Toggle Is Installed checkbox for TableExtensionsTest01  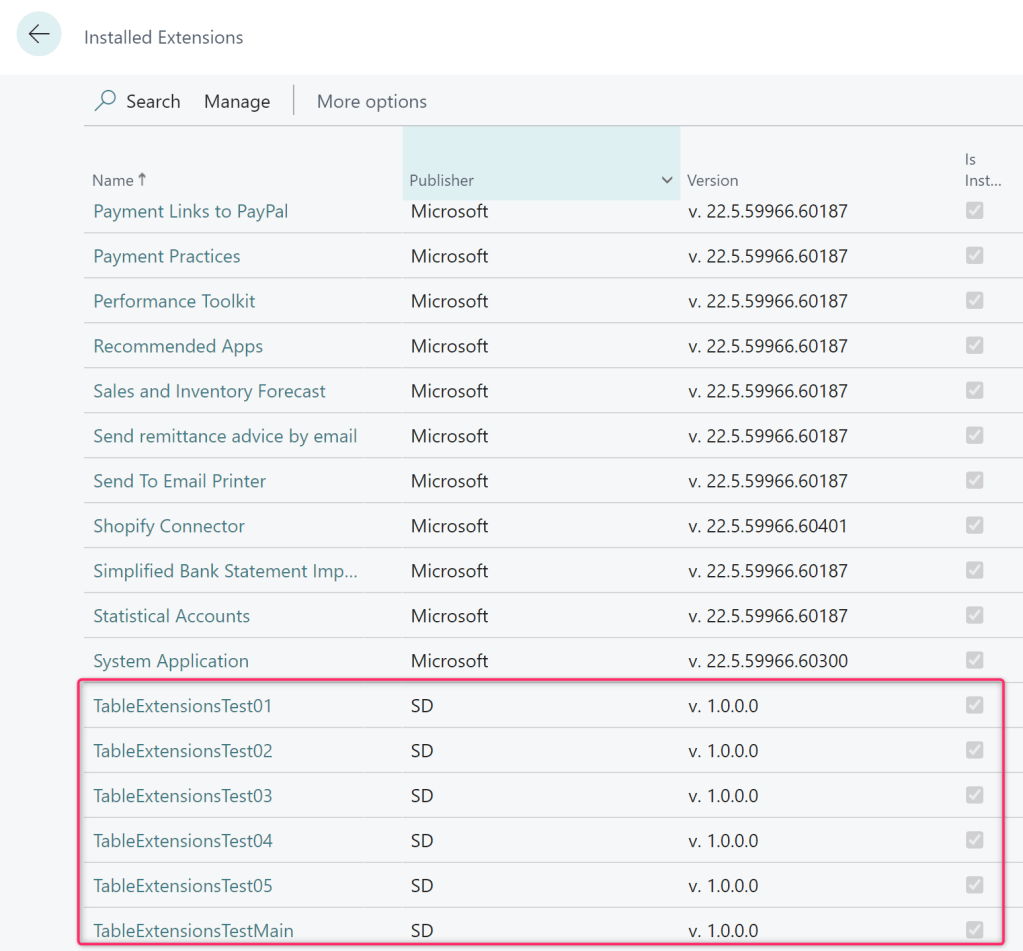tap(974, 706)
